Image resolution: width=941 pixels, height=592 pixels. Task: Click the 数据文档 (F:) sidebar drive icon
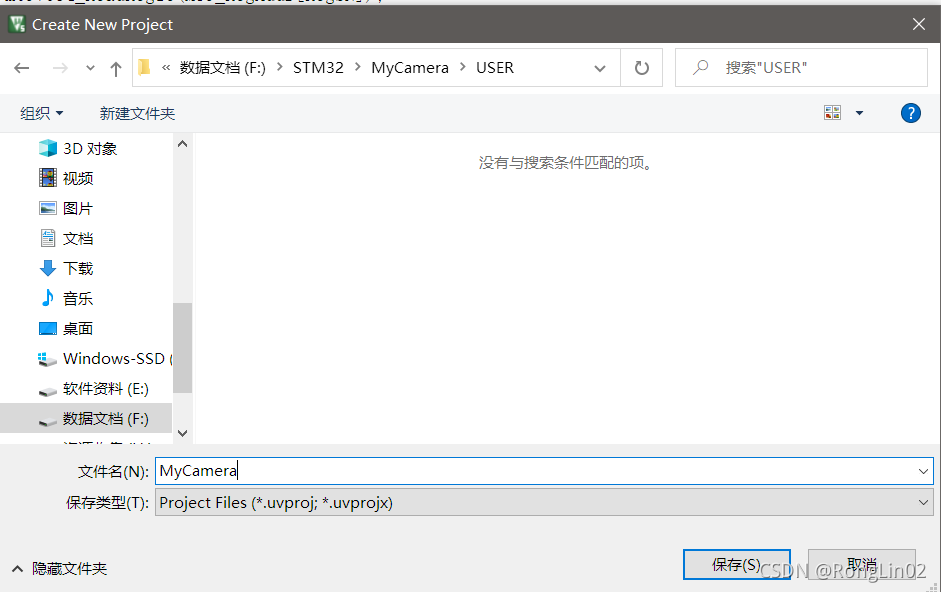coord(48,421)
